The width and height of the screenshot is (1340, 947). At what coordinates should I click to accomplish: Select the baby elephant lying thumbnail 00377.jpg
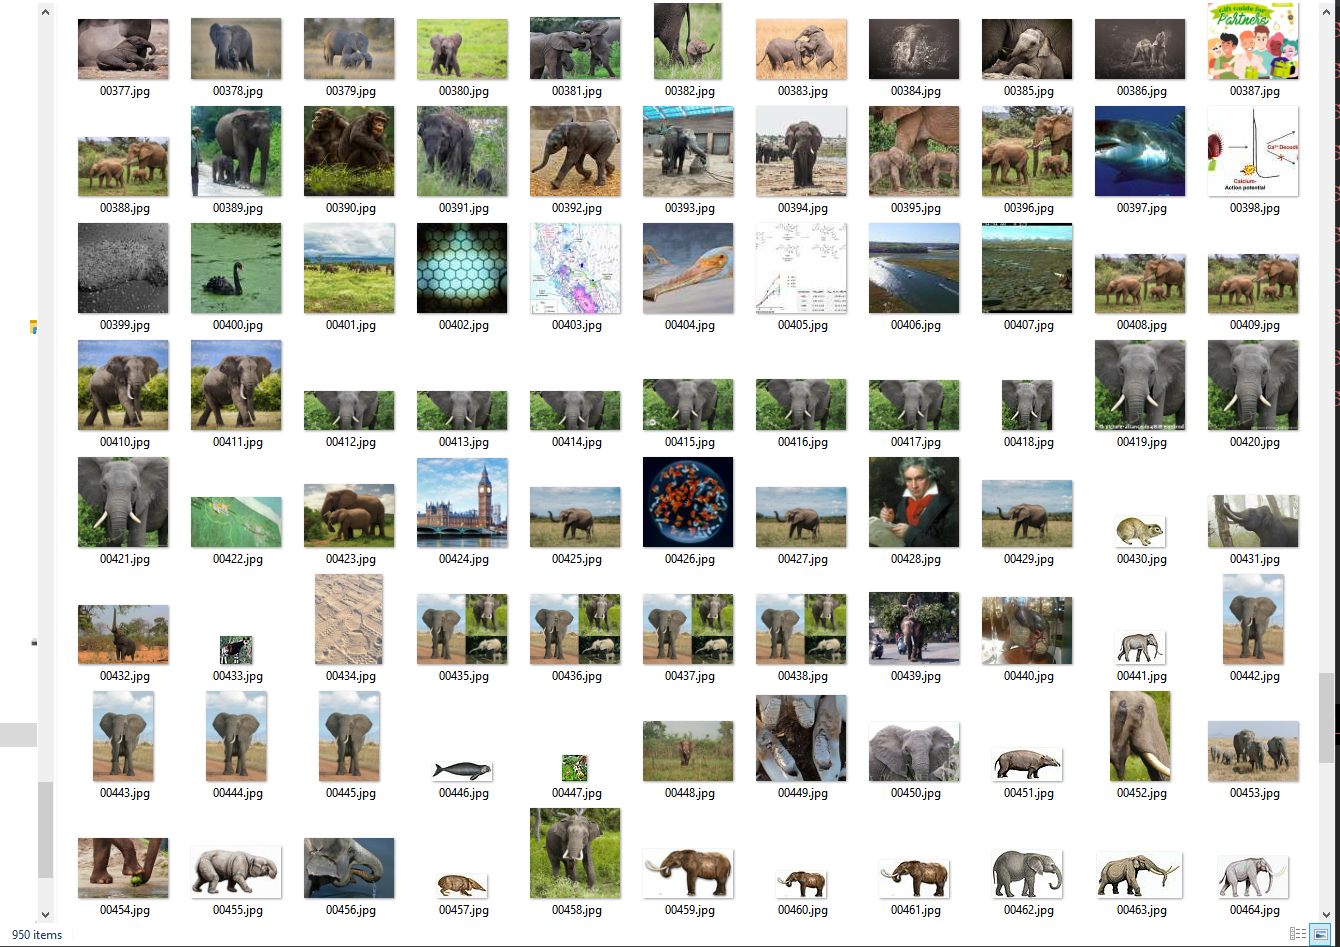[123, 49]
